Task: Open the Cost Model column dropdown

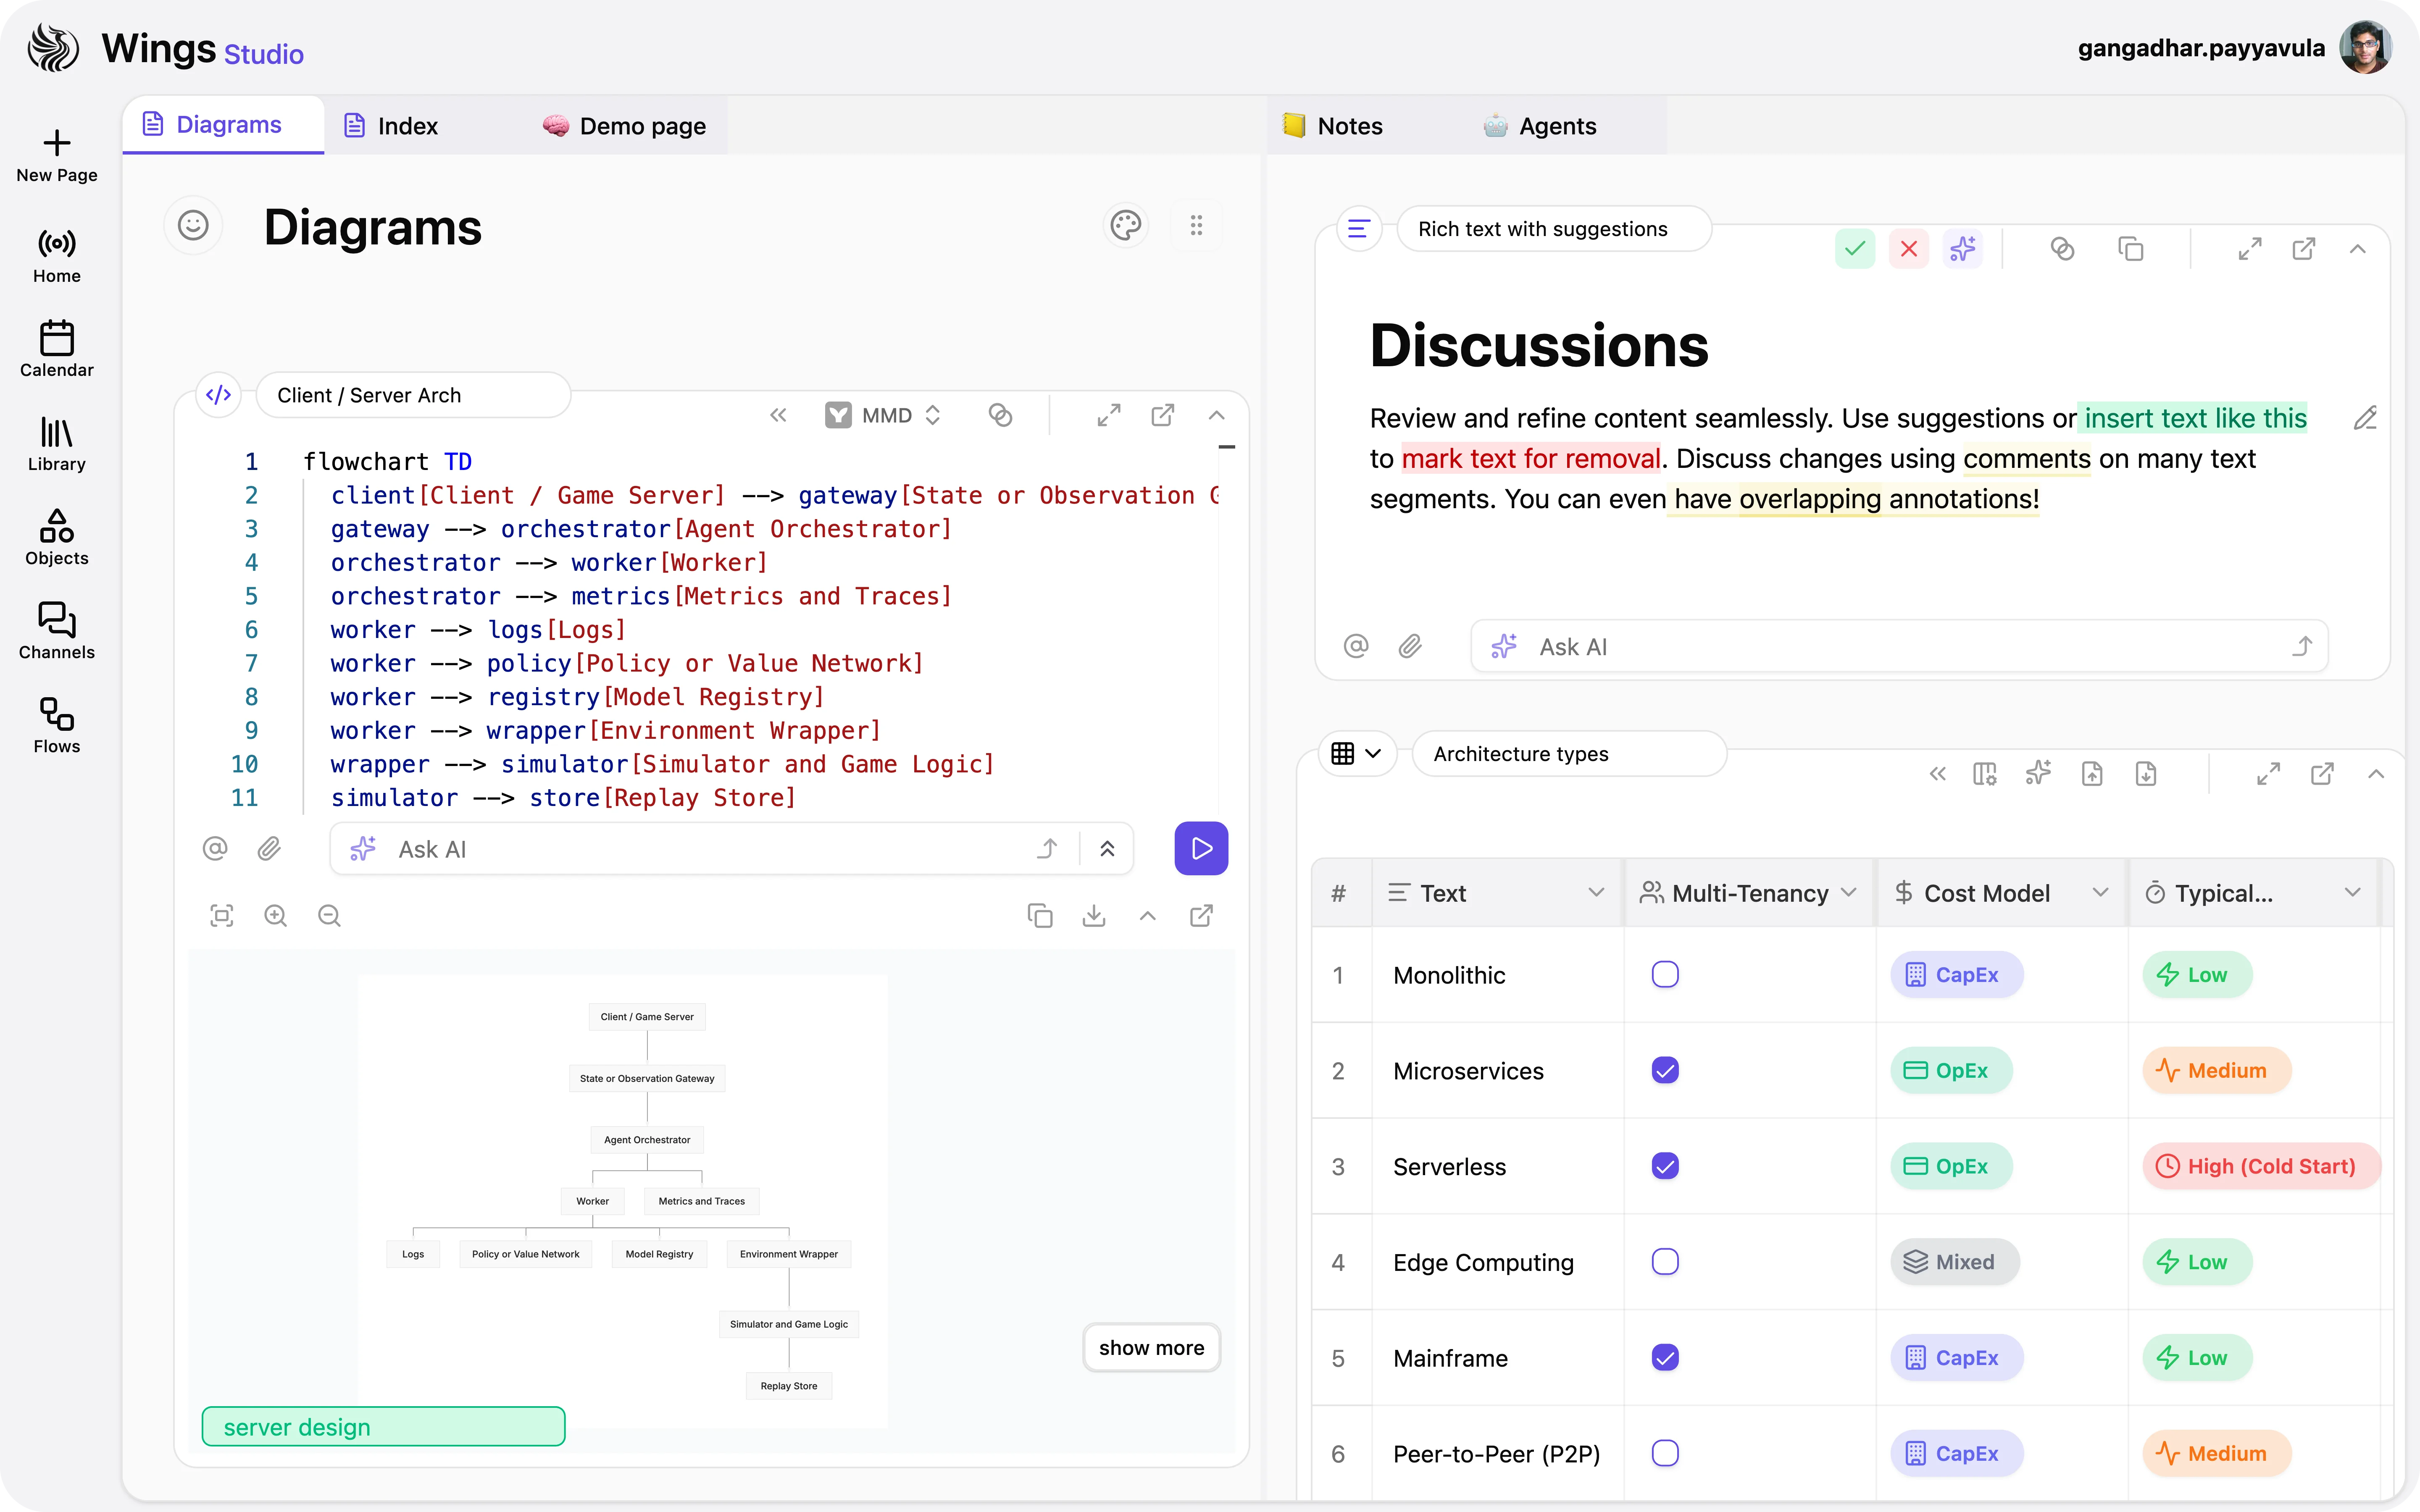Action: [2100, 893]
